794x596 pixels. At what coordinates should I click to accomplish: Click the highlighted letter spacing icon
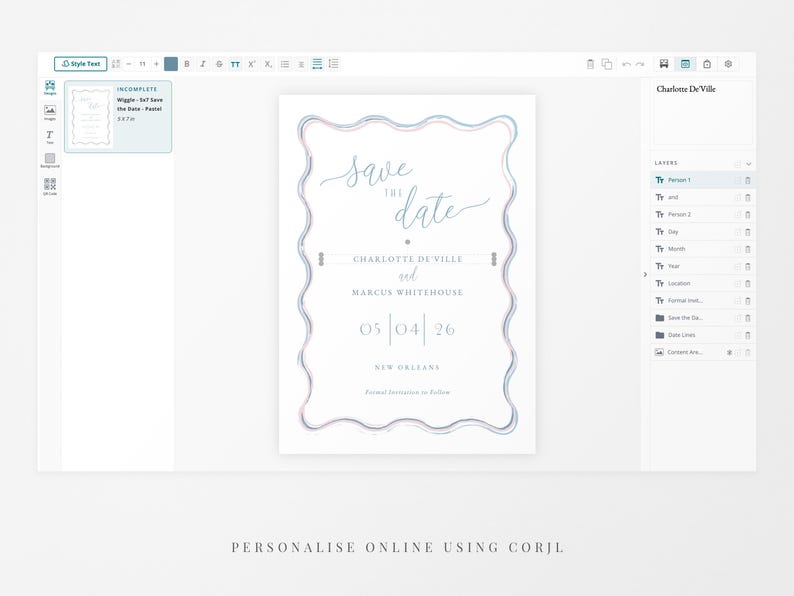[x=317, y=64]
